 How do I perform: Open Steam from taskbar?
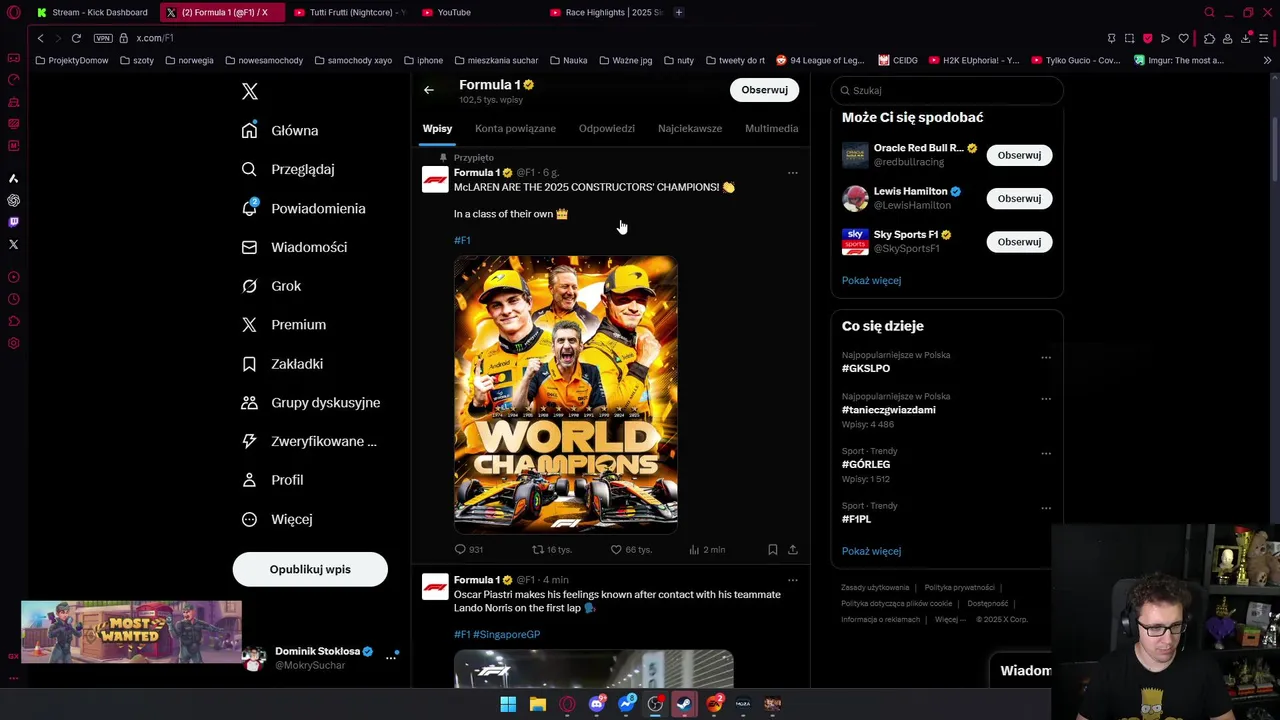pyautogui.click(x=684, y=704)
